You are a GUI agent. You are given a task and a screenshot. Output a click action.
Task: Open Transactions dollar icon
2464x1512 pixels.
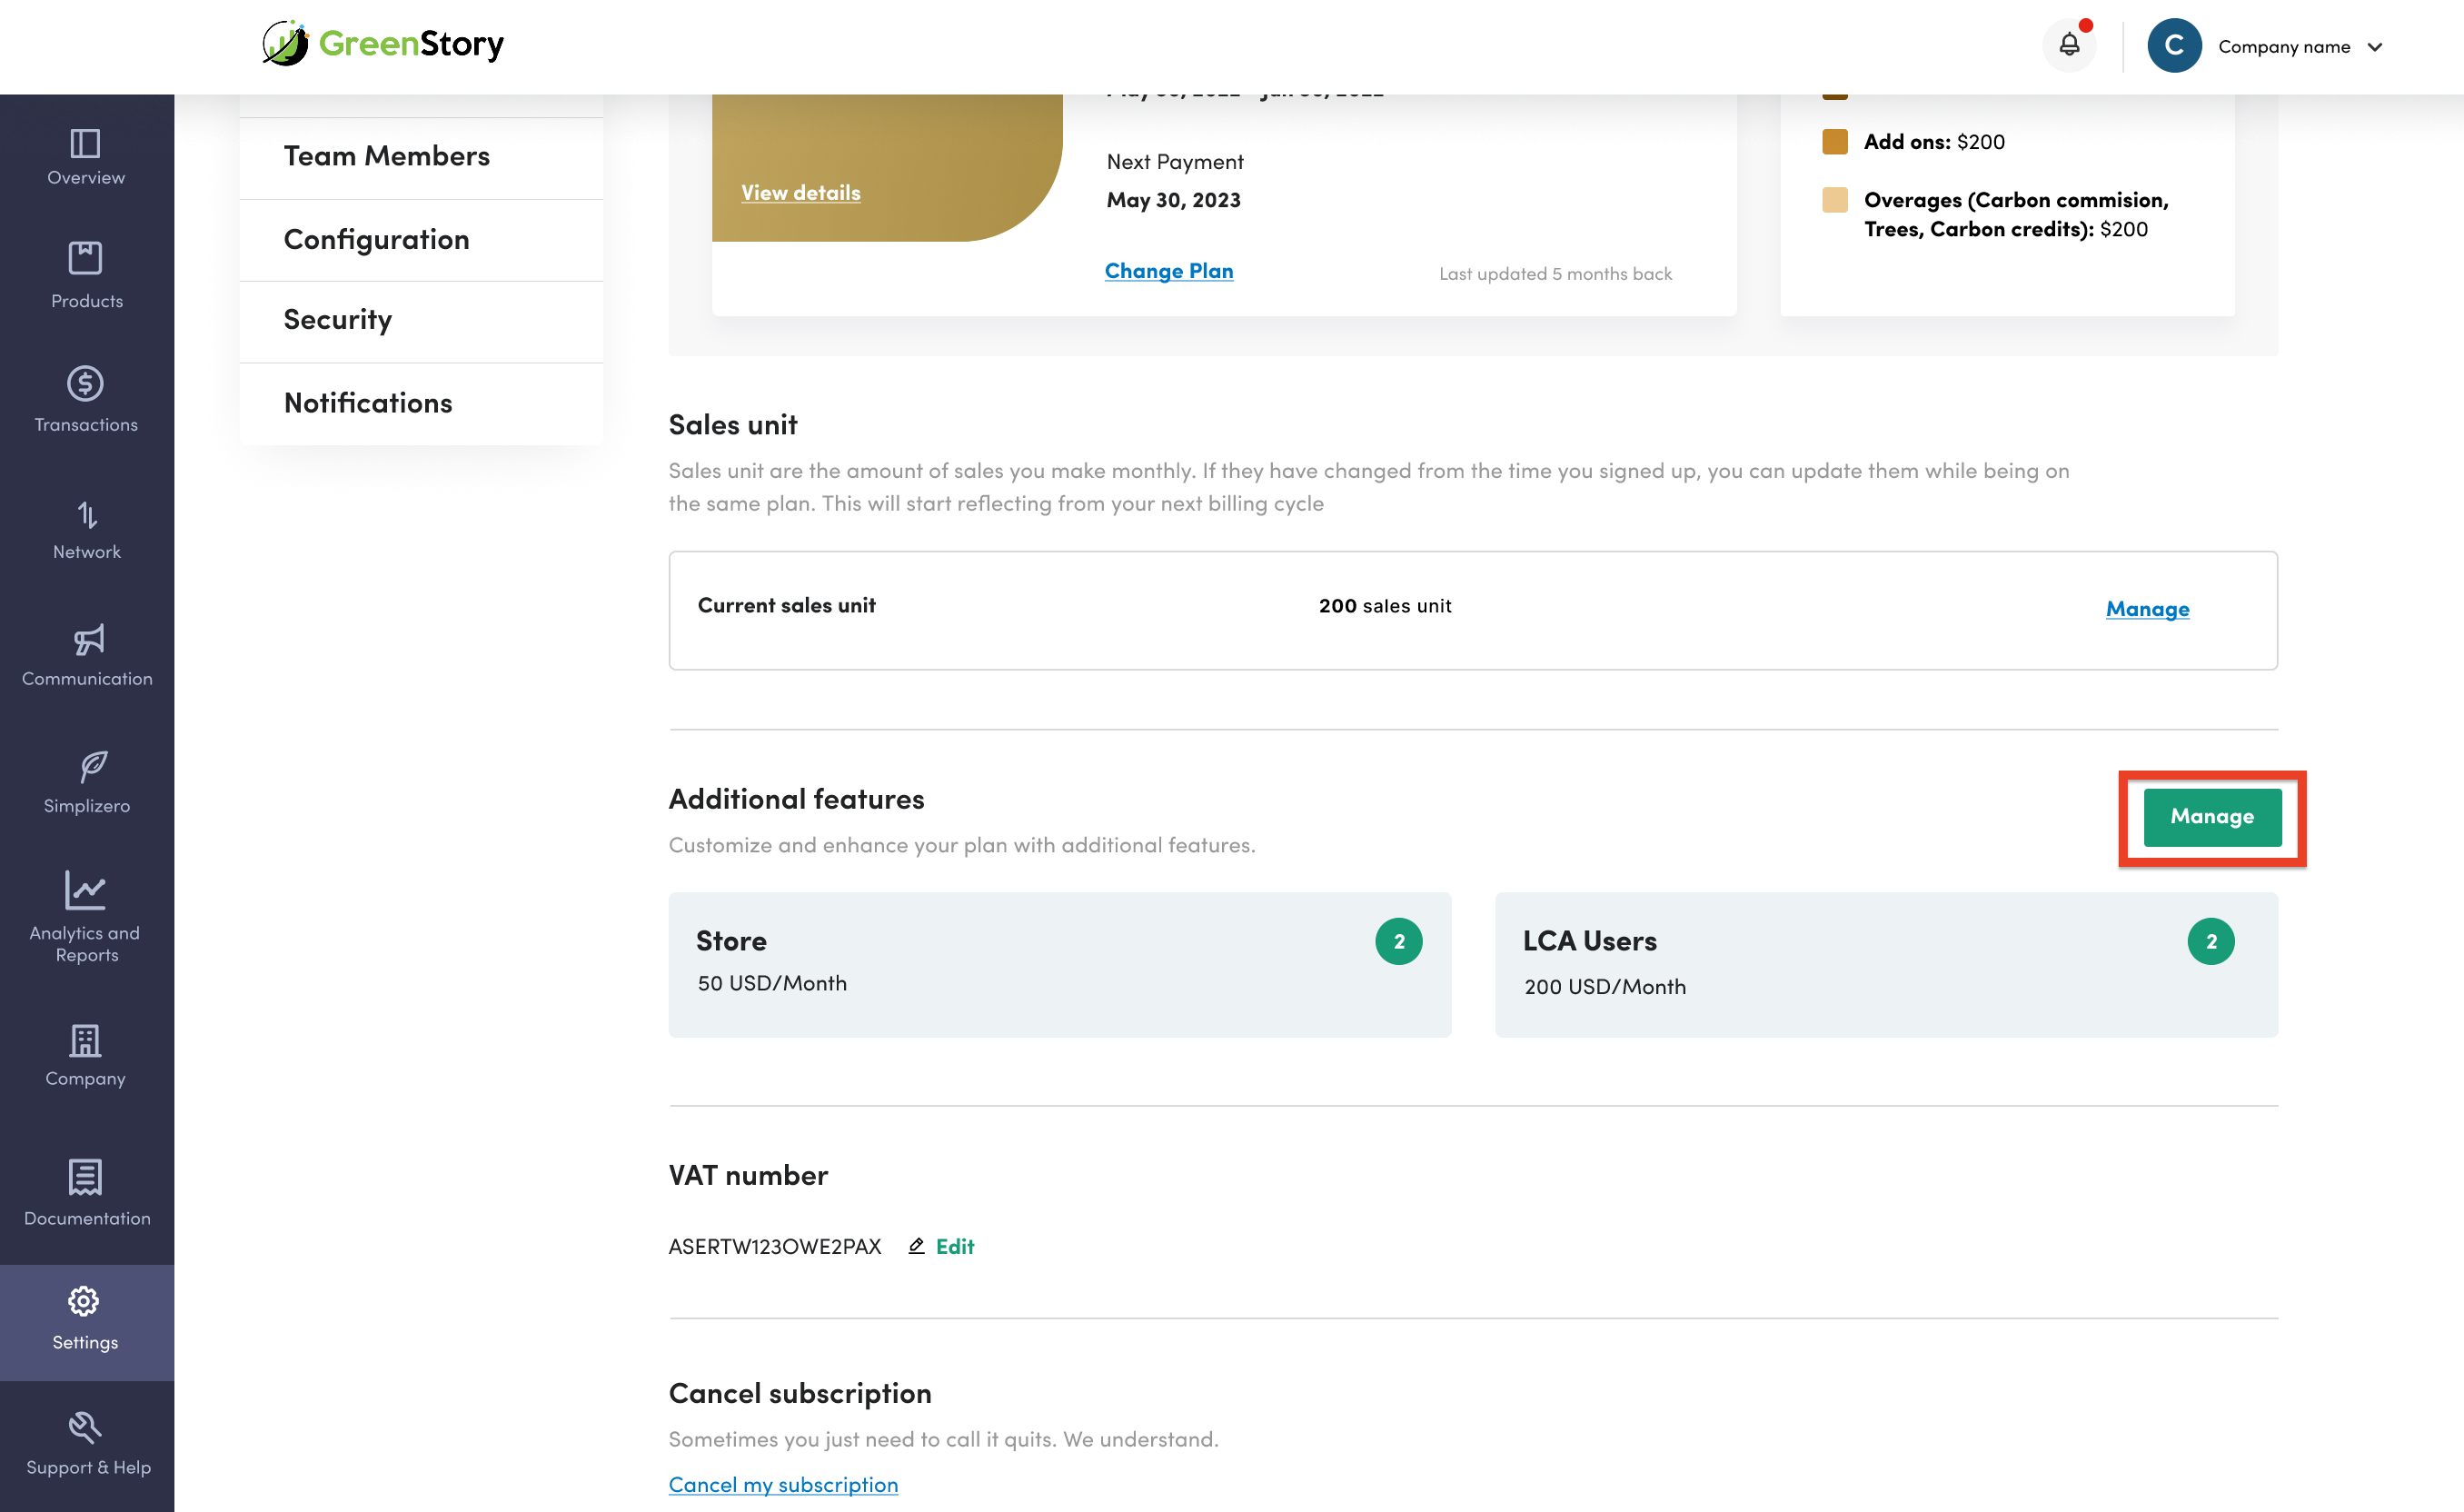click(85, 384)
